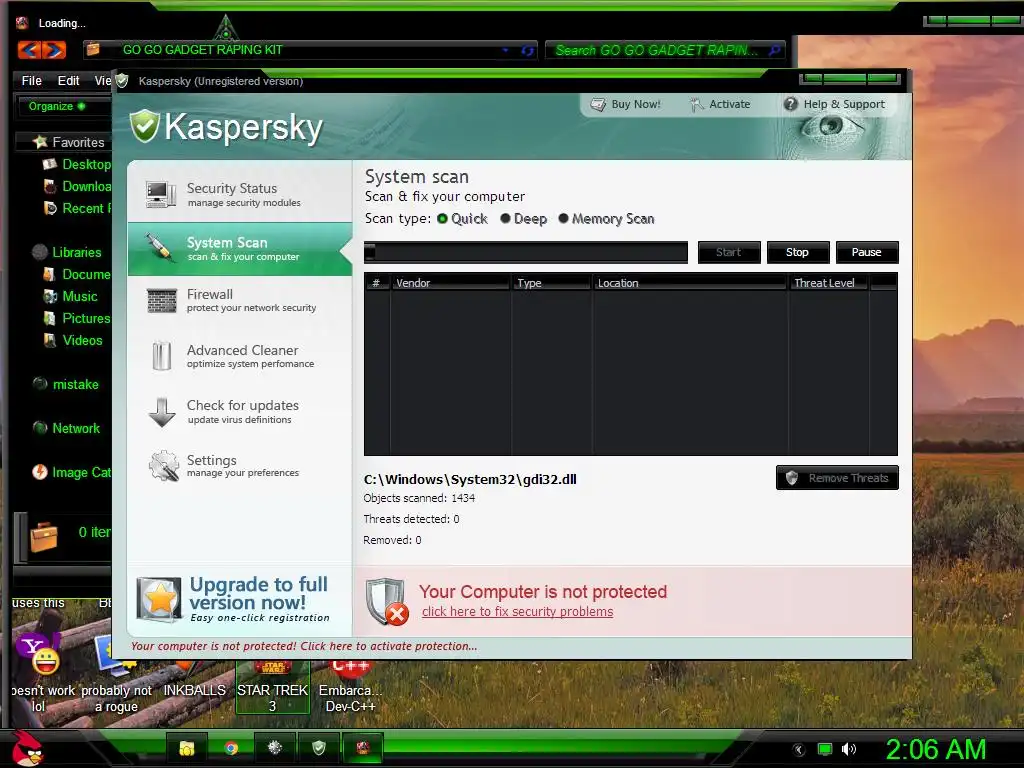This screenshot has width=1024, height=768.
Task: Open Embarcadero Dev-C++ desktop icon
Action: [x=350, y=686]
